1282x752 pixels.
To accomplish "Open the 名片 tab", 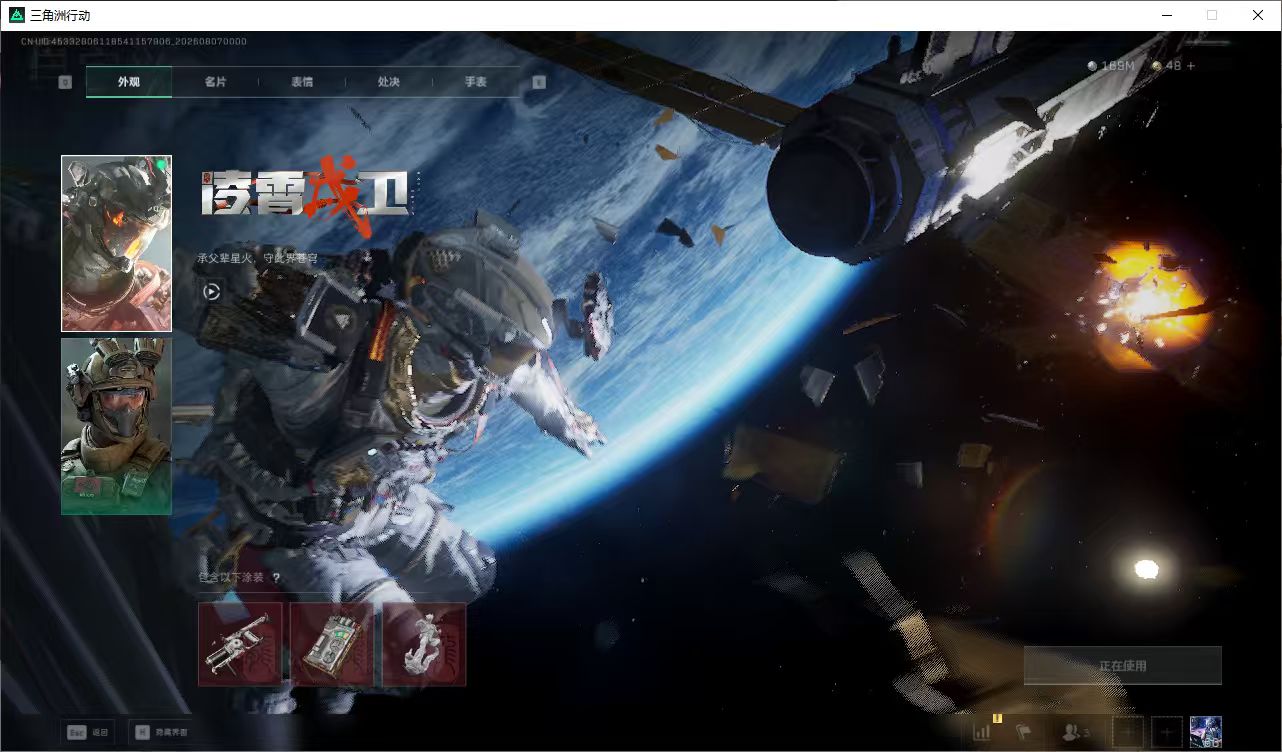I will point(215,82).
